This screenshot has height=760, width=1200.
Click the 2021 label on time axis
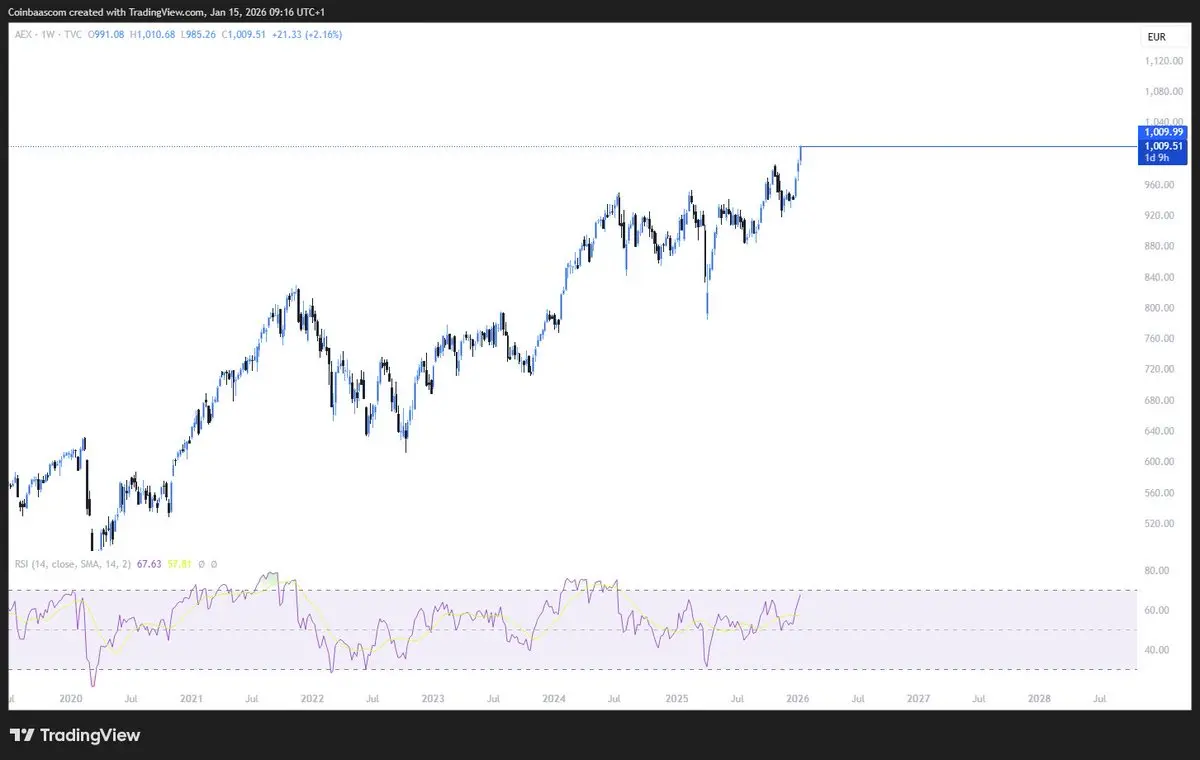pyautogui.click(x=191, y=697)
